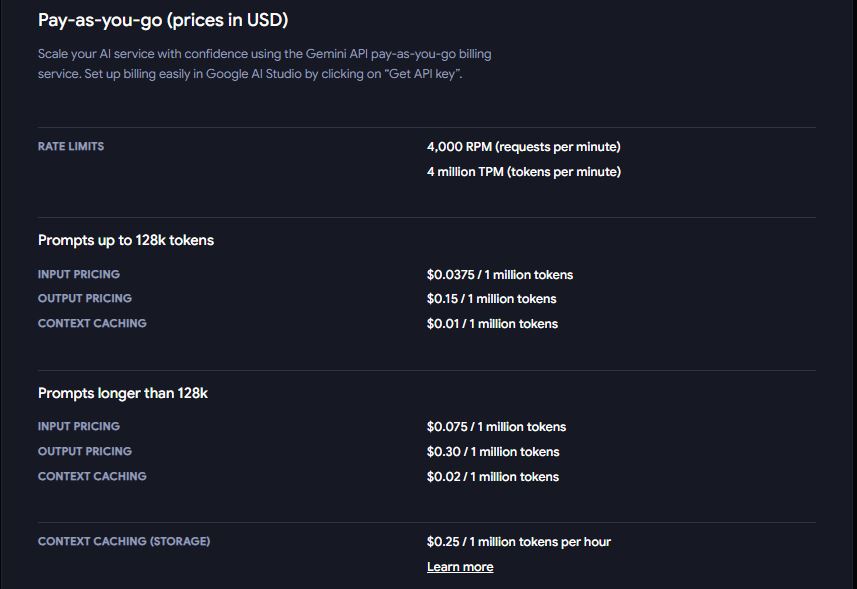Select the CONTEXT CACHING (STORAGE) label
The width and height of the screenshot is (857, 589).
click(124, 541)
